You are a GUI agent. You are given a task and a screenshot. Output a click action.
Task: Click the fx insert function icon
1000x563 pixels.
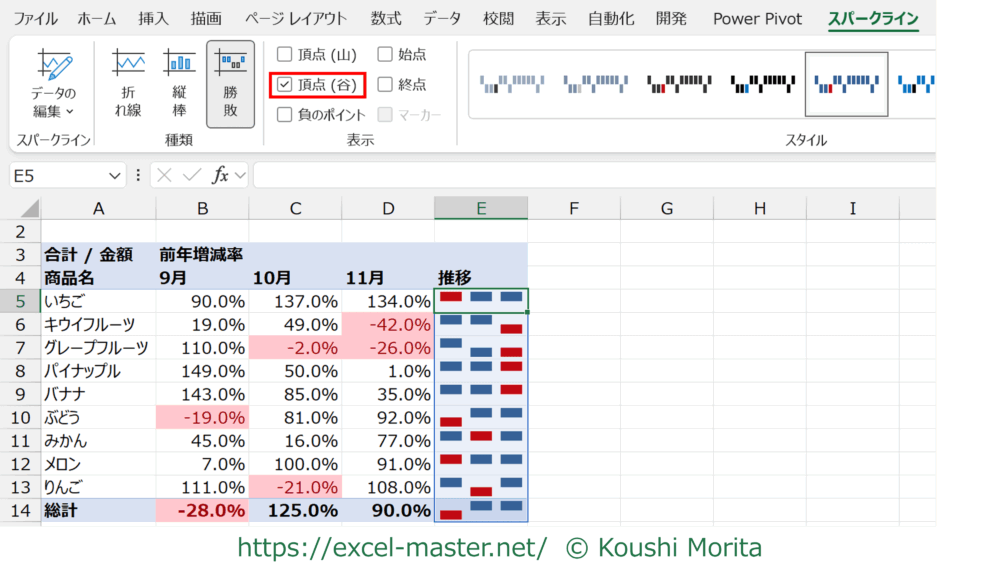point(219,175)
